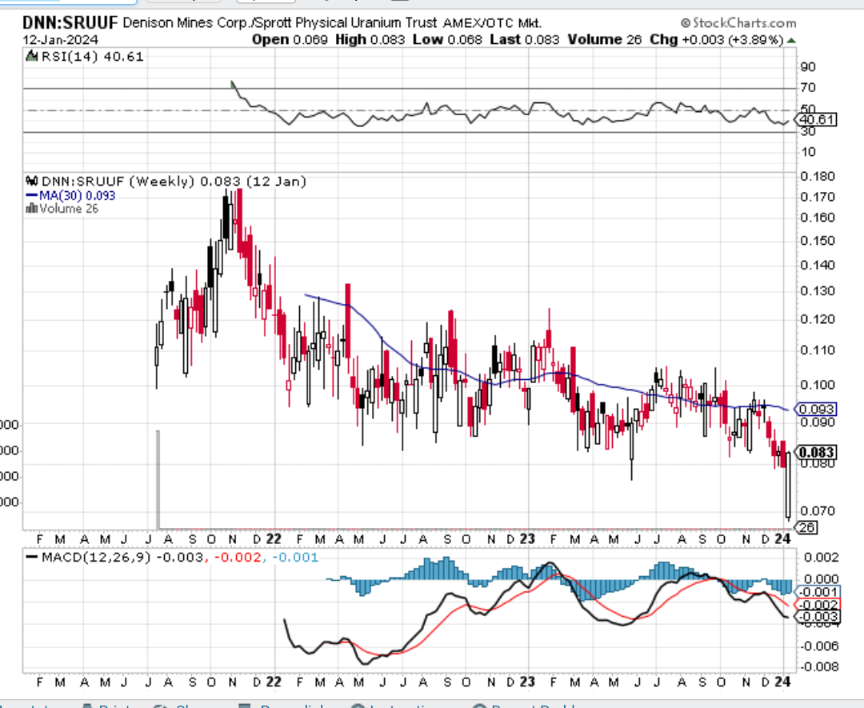Click the 70 overbought level on RSI axis
The height and width of the screenshot is (708, 864).
point(808,88)
